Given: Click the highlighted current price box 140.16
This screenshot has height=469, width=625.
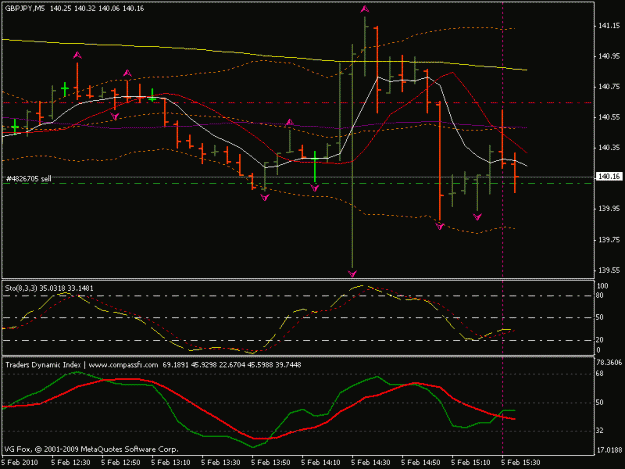Looking at the screenshot, I should tap(609, 177).
